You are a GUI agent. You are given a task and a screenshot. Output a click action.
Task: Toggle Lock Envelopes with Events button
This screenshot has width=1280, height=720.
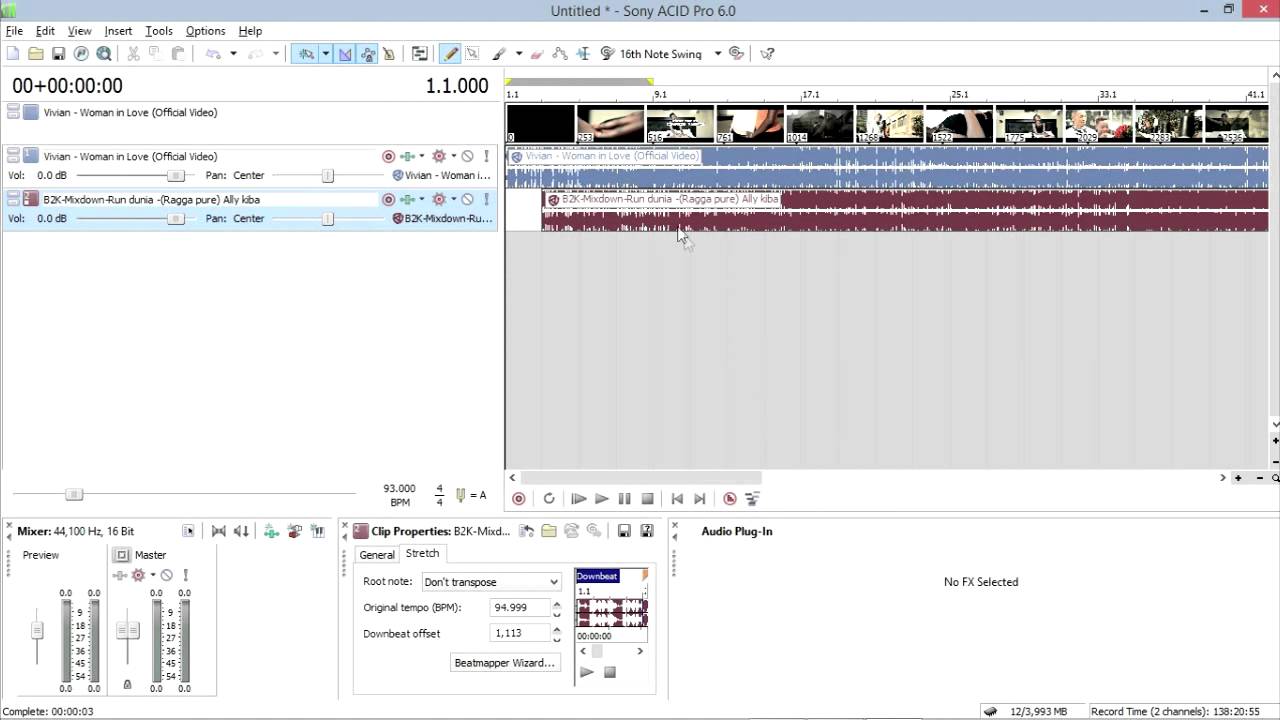point(368,54)
